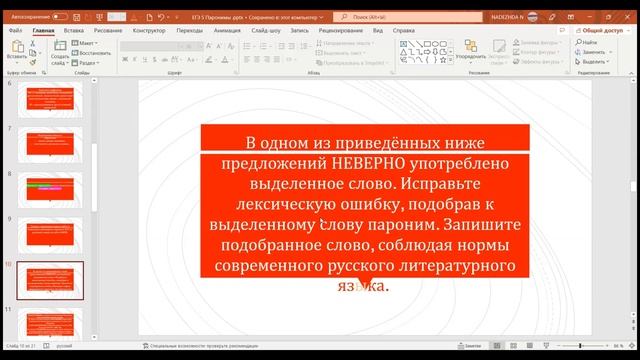Expand the Макет layout dropdown

tap(85, 43)
